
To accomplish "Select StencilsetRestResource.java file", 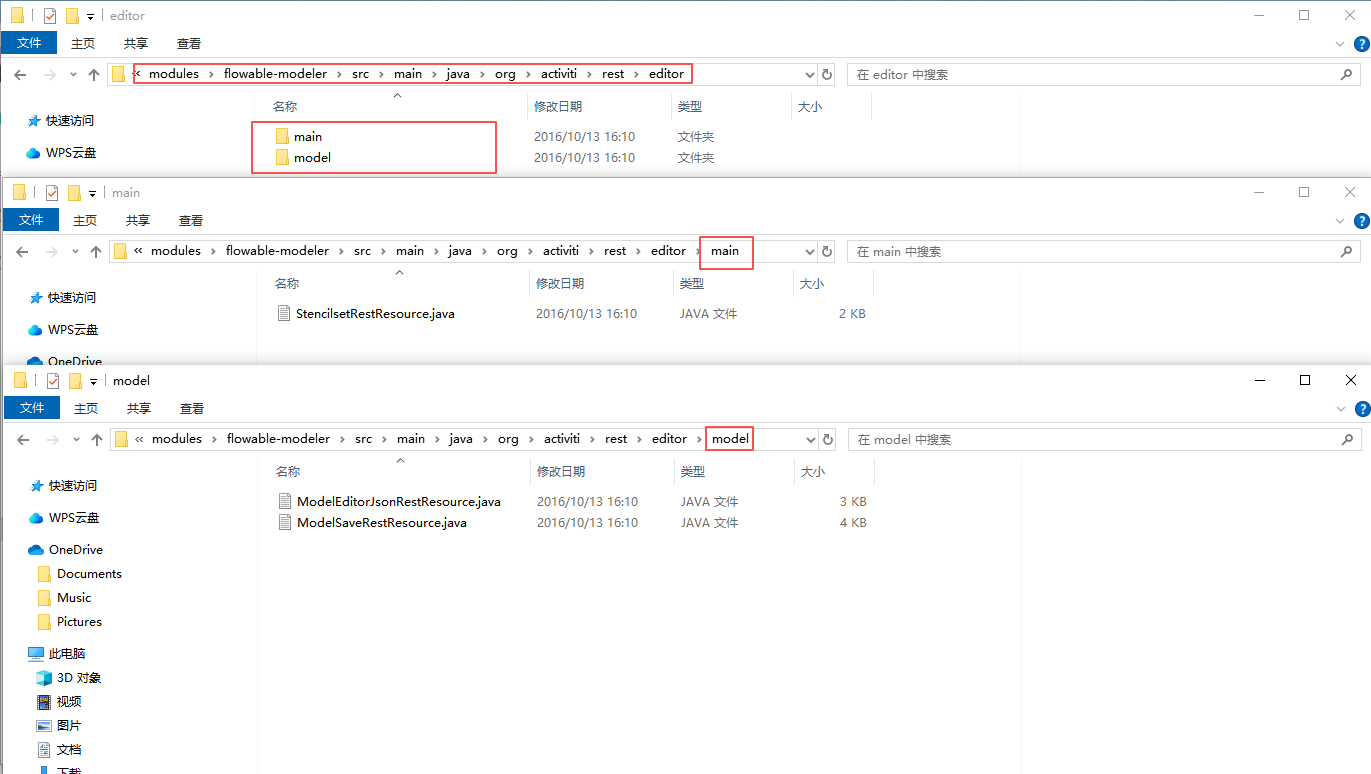I will [x=375, y=314].
